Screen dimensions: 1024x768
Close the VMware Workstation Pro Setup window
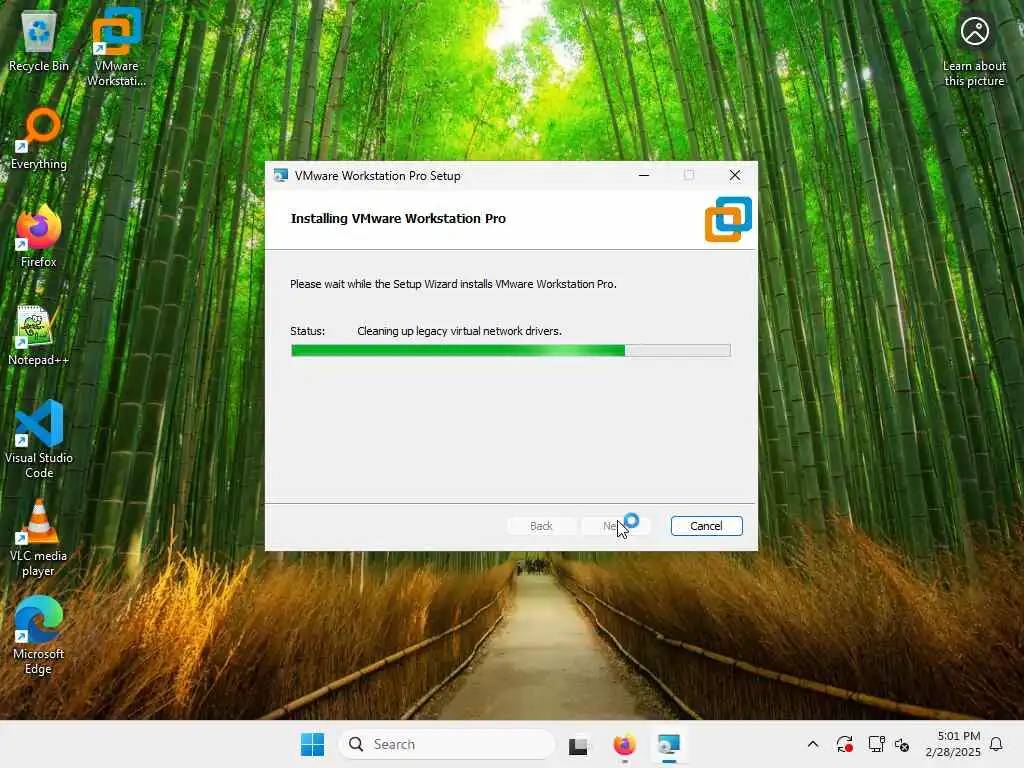pyautogui.click(x=735, y=176)
